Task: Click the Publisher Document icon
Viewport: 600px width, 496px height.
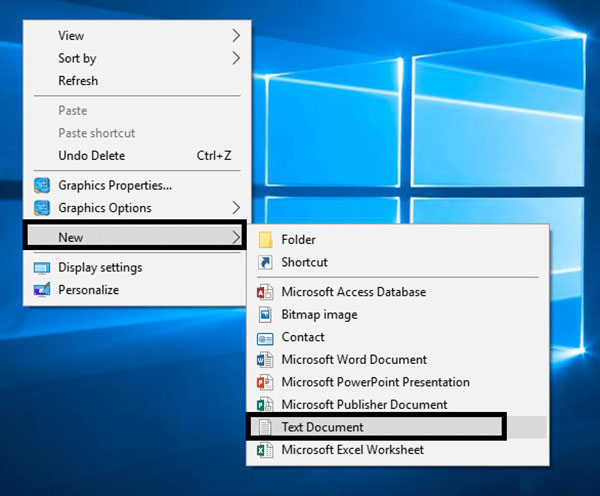Action: click(x=265, y=405)
